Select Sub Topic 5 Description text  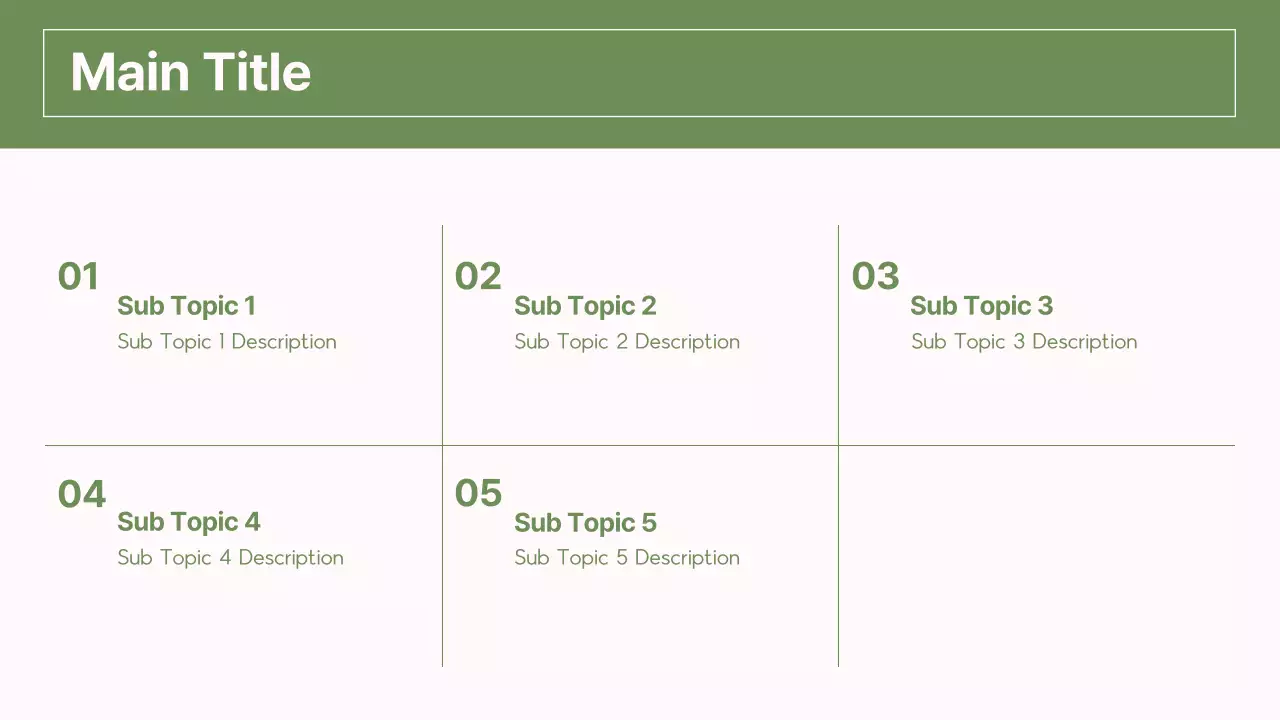[627, 558]
